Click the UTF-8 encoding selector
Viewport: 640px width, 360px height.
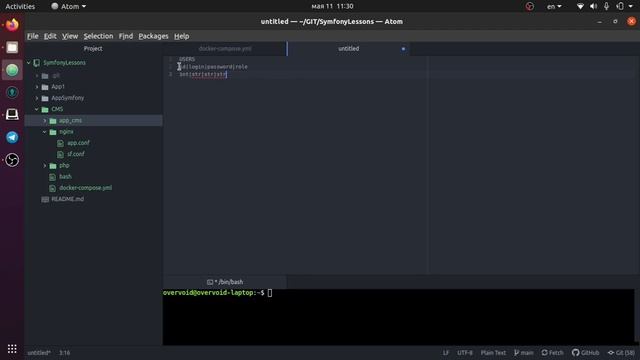(465, 353)
